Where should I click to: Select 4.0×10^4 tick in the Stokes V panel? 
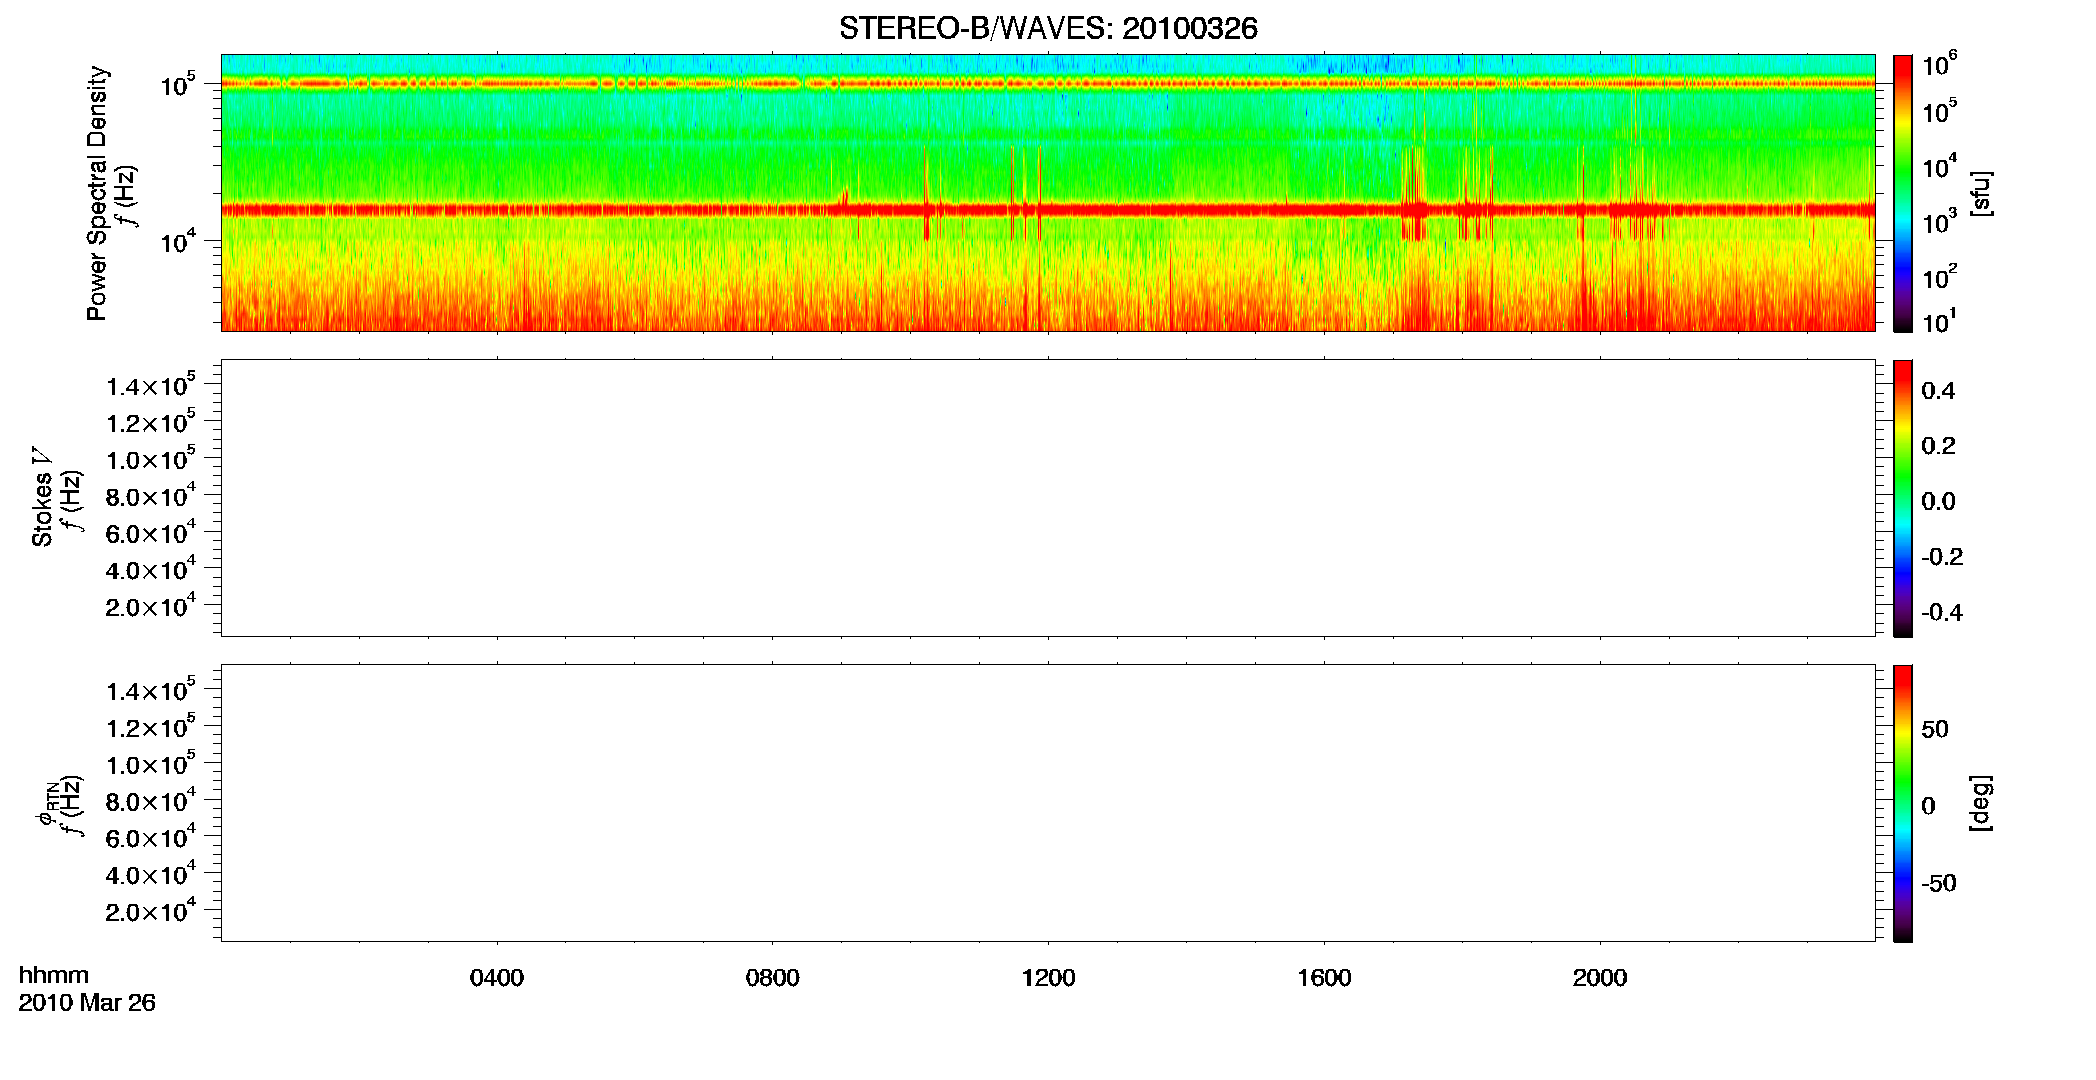click(151, 570)
